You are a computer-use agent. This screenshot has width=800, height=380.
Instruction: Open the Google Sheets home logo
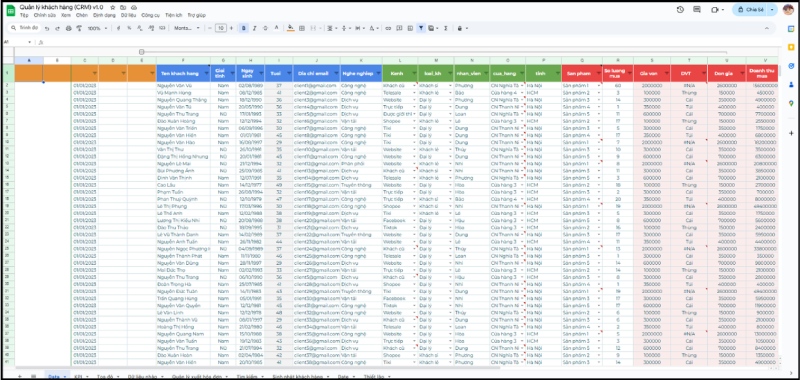pyautogui.click(x=10, y=10)
